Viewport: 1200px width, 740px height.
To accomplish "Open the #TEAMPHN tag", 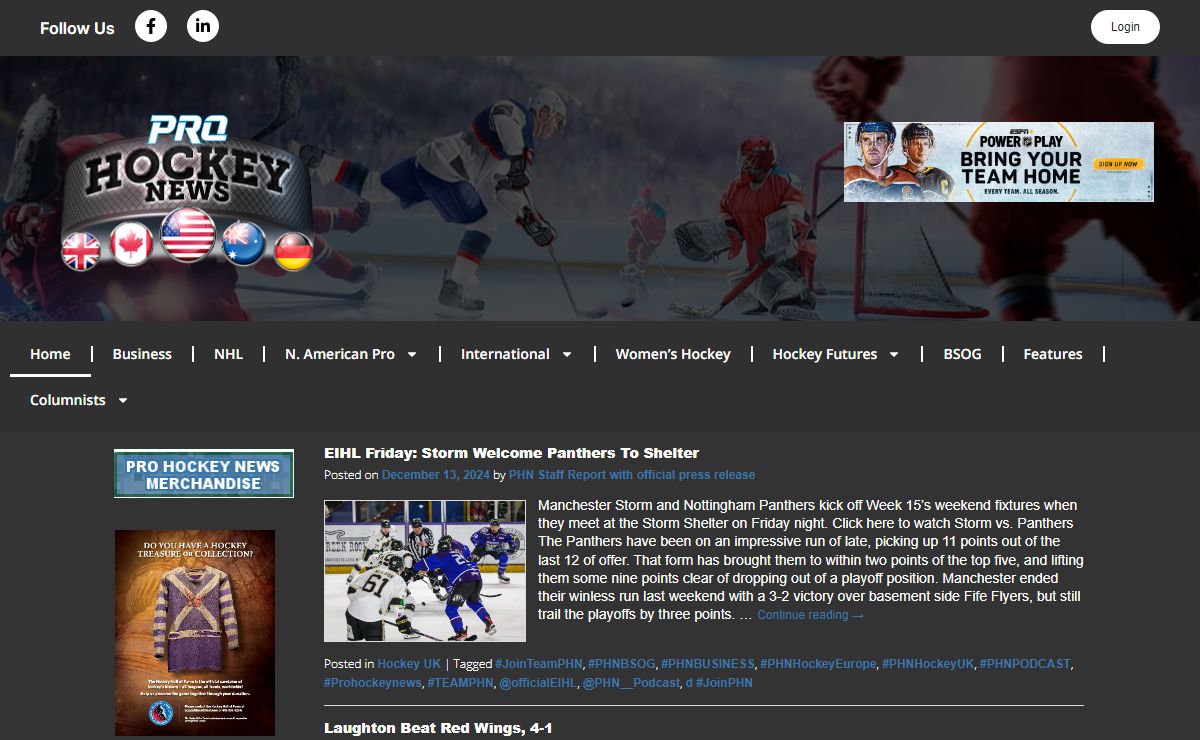I will click(460, 683).
